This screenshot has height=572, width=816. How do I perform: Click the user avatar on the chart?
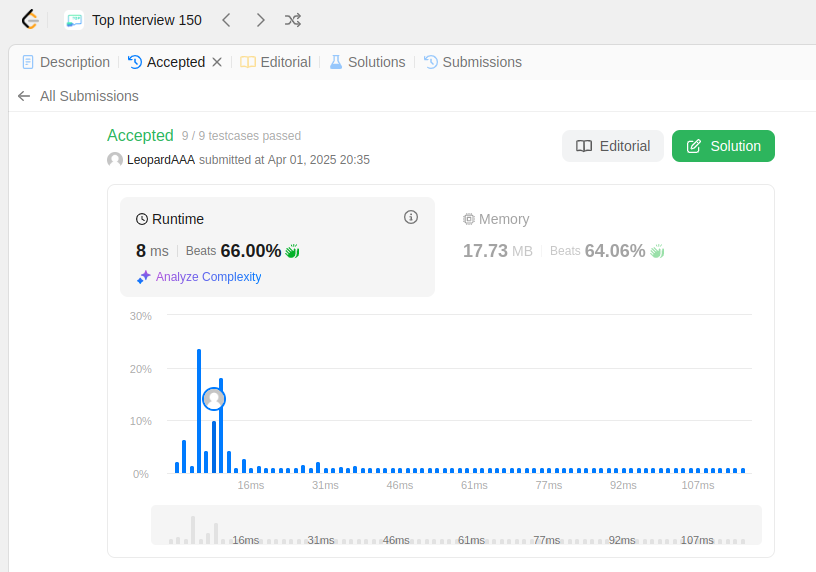tap(214, 399)
